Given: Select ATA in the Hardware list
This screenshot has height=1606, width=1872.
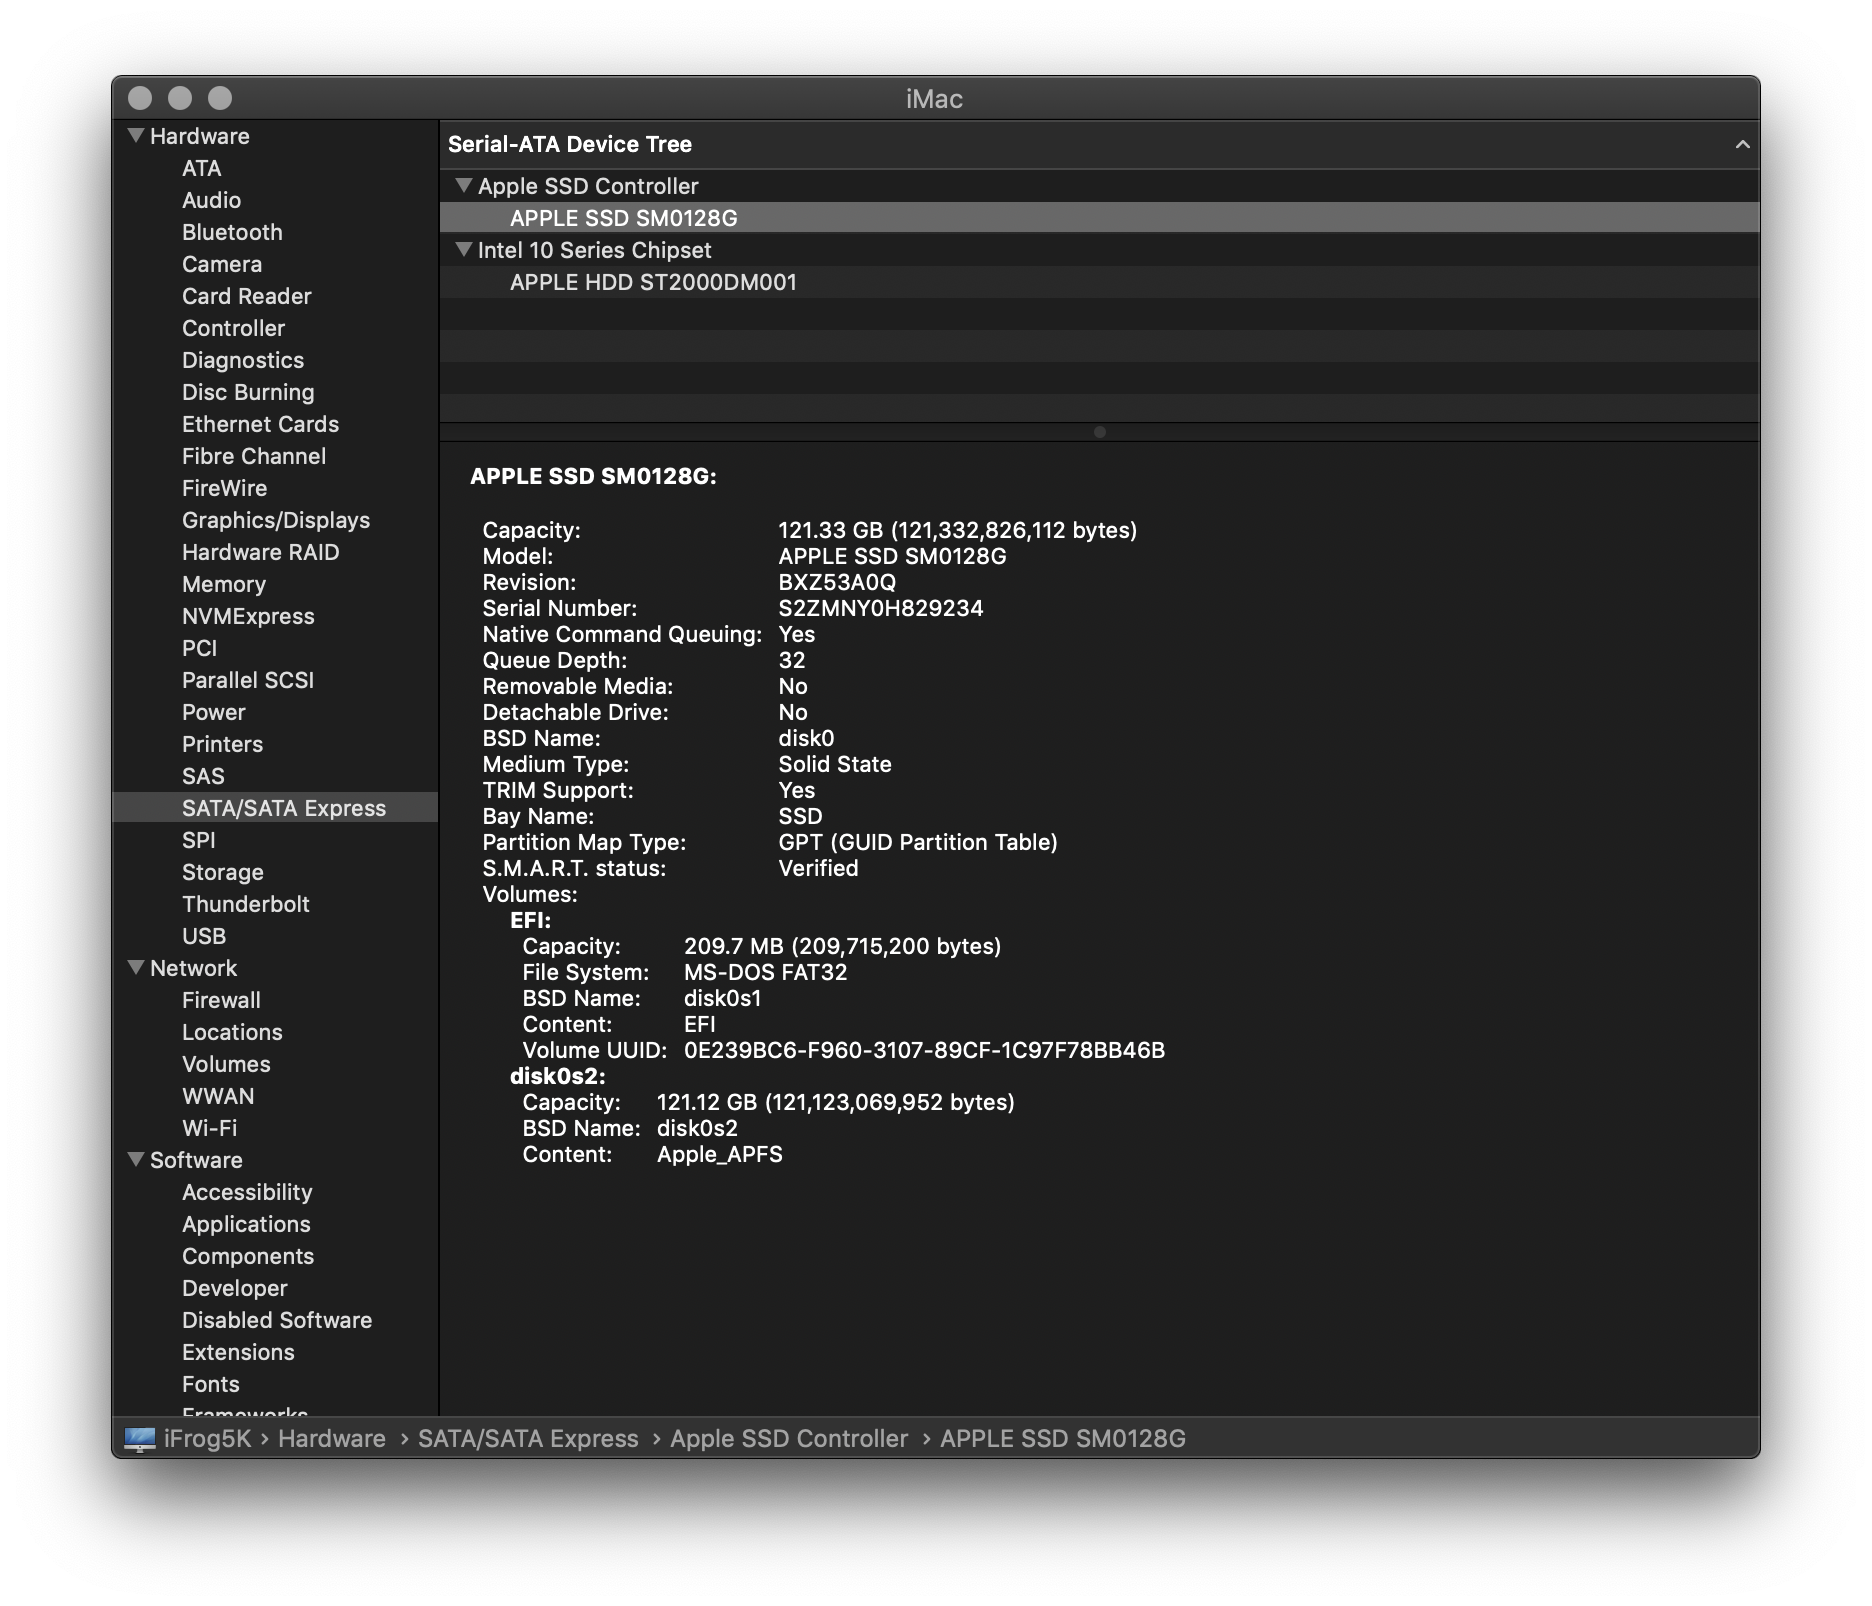Looking at the screenshot, I should [201, 168].
